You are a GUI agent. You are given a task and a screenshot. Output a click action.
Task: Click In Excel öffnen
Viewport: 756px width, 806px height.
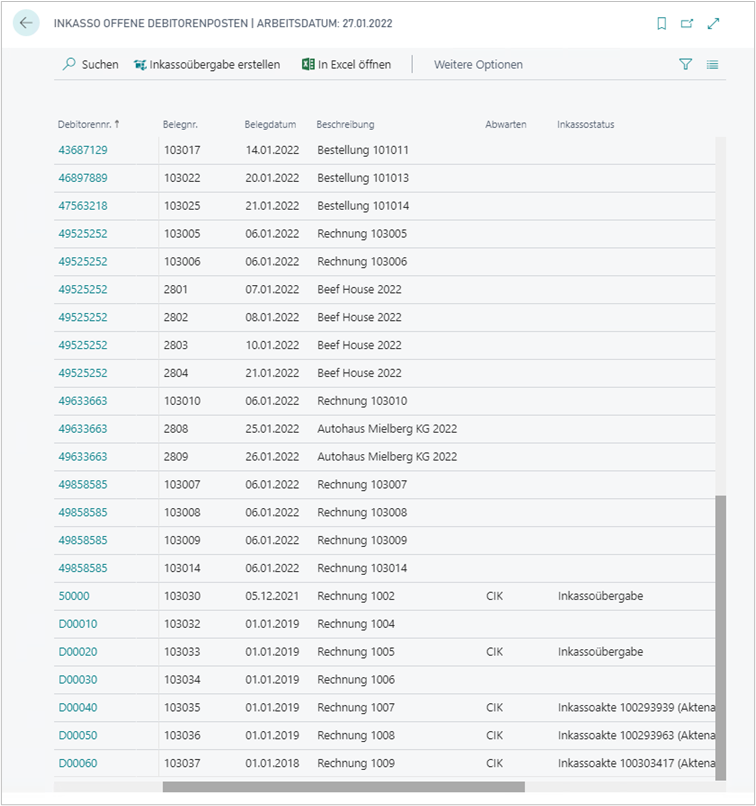[x=346, y=65]
